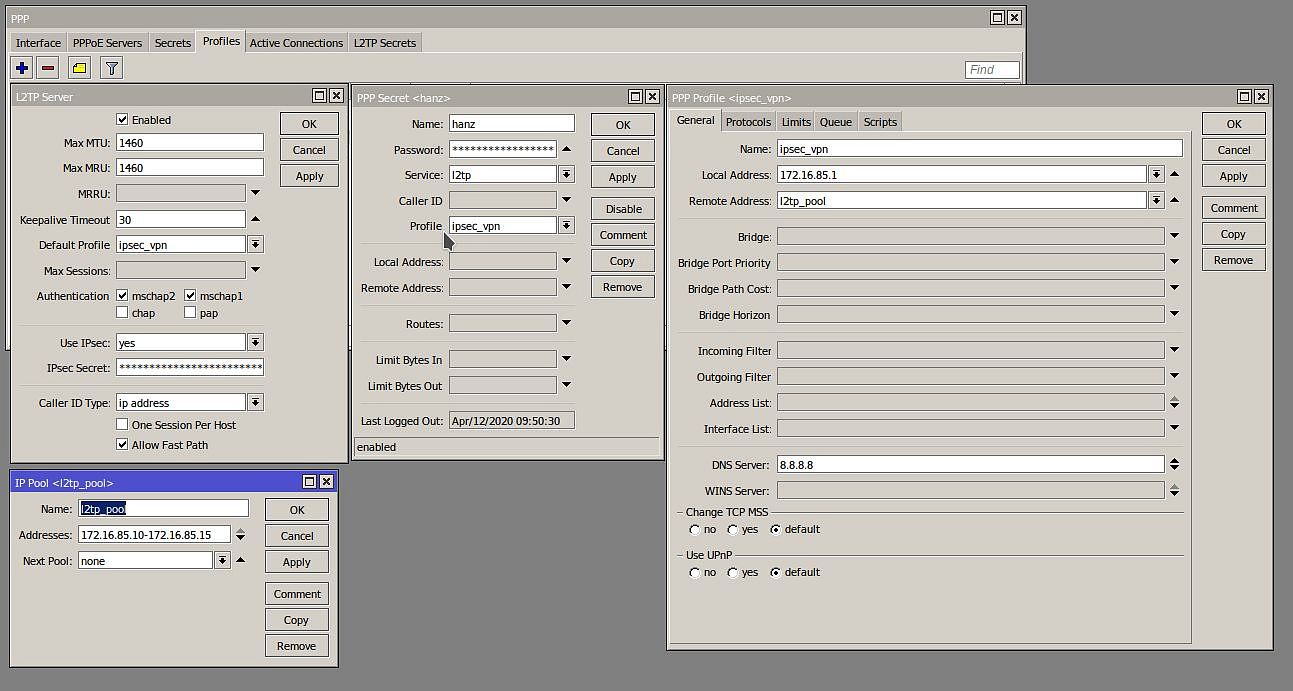
Task: Click the blue plus add icon
Action: pyautogui.click(x=22, y=68)
